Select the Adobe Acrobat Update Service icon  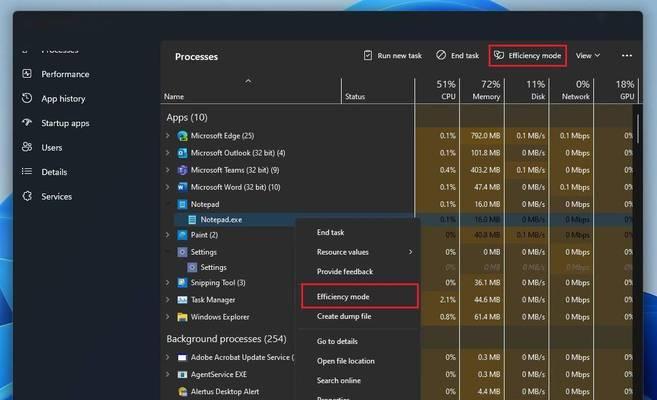182,357
